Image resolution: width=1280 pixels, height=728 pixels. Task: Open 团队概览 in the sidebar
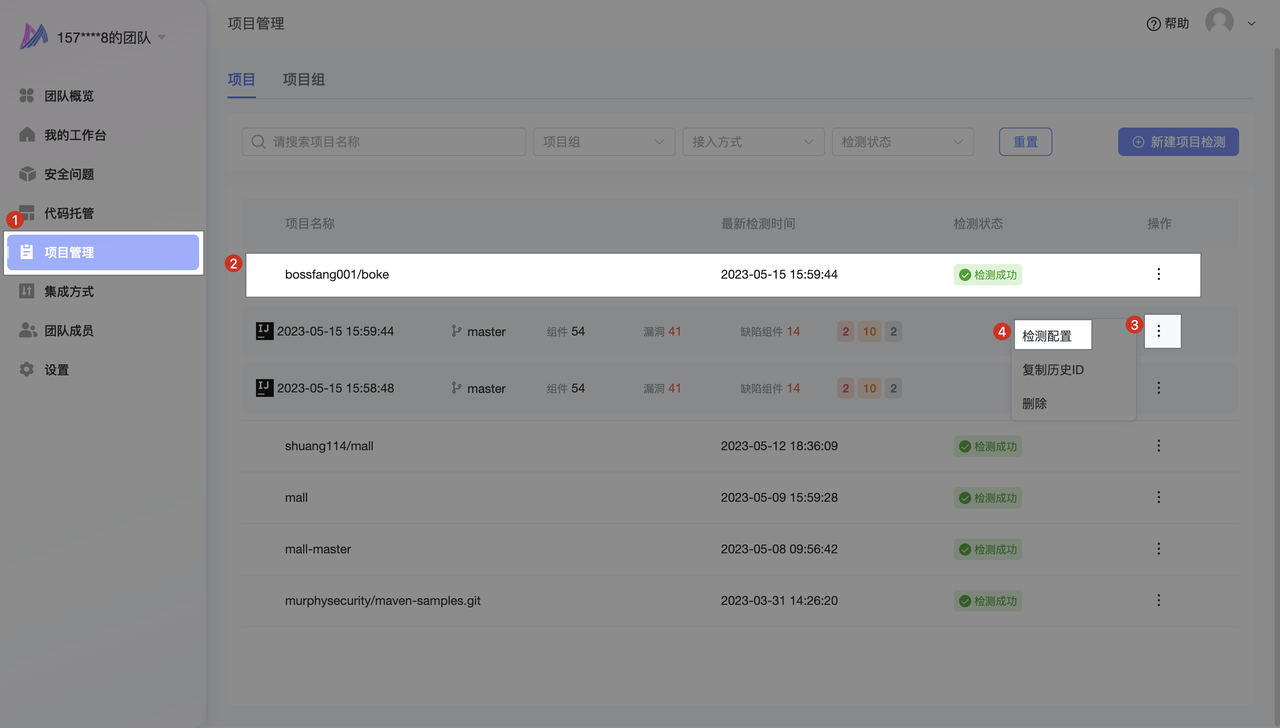(68, 96)
